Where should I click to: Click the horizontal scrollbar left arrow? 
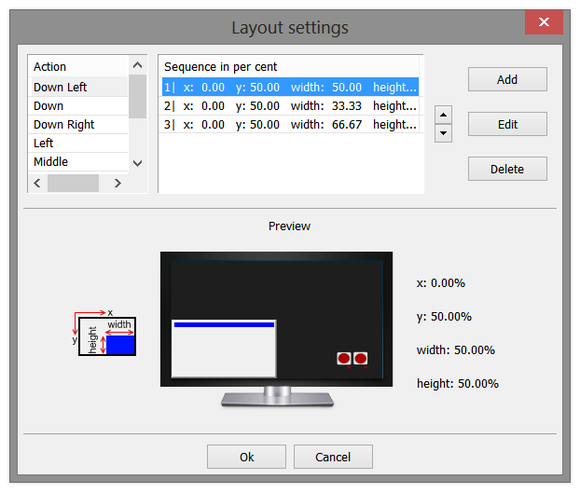[37, 183]
